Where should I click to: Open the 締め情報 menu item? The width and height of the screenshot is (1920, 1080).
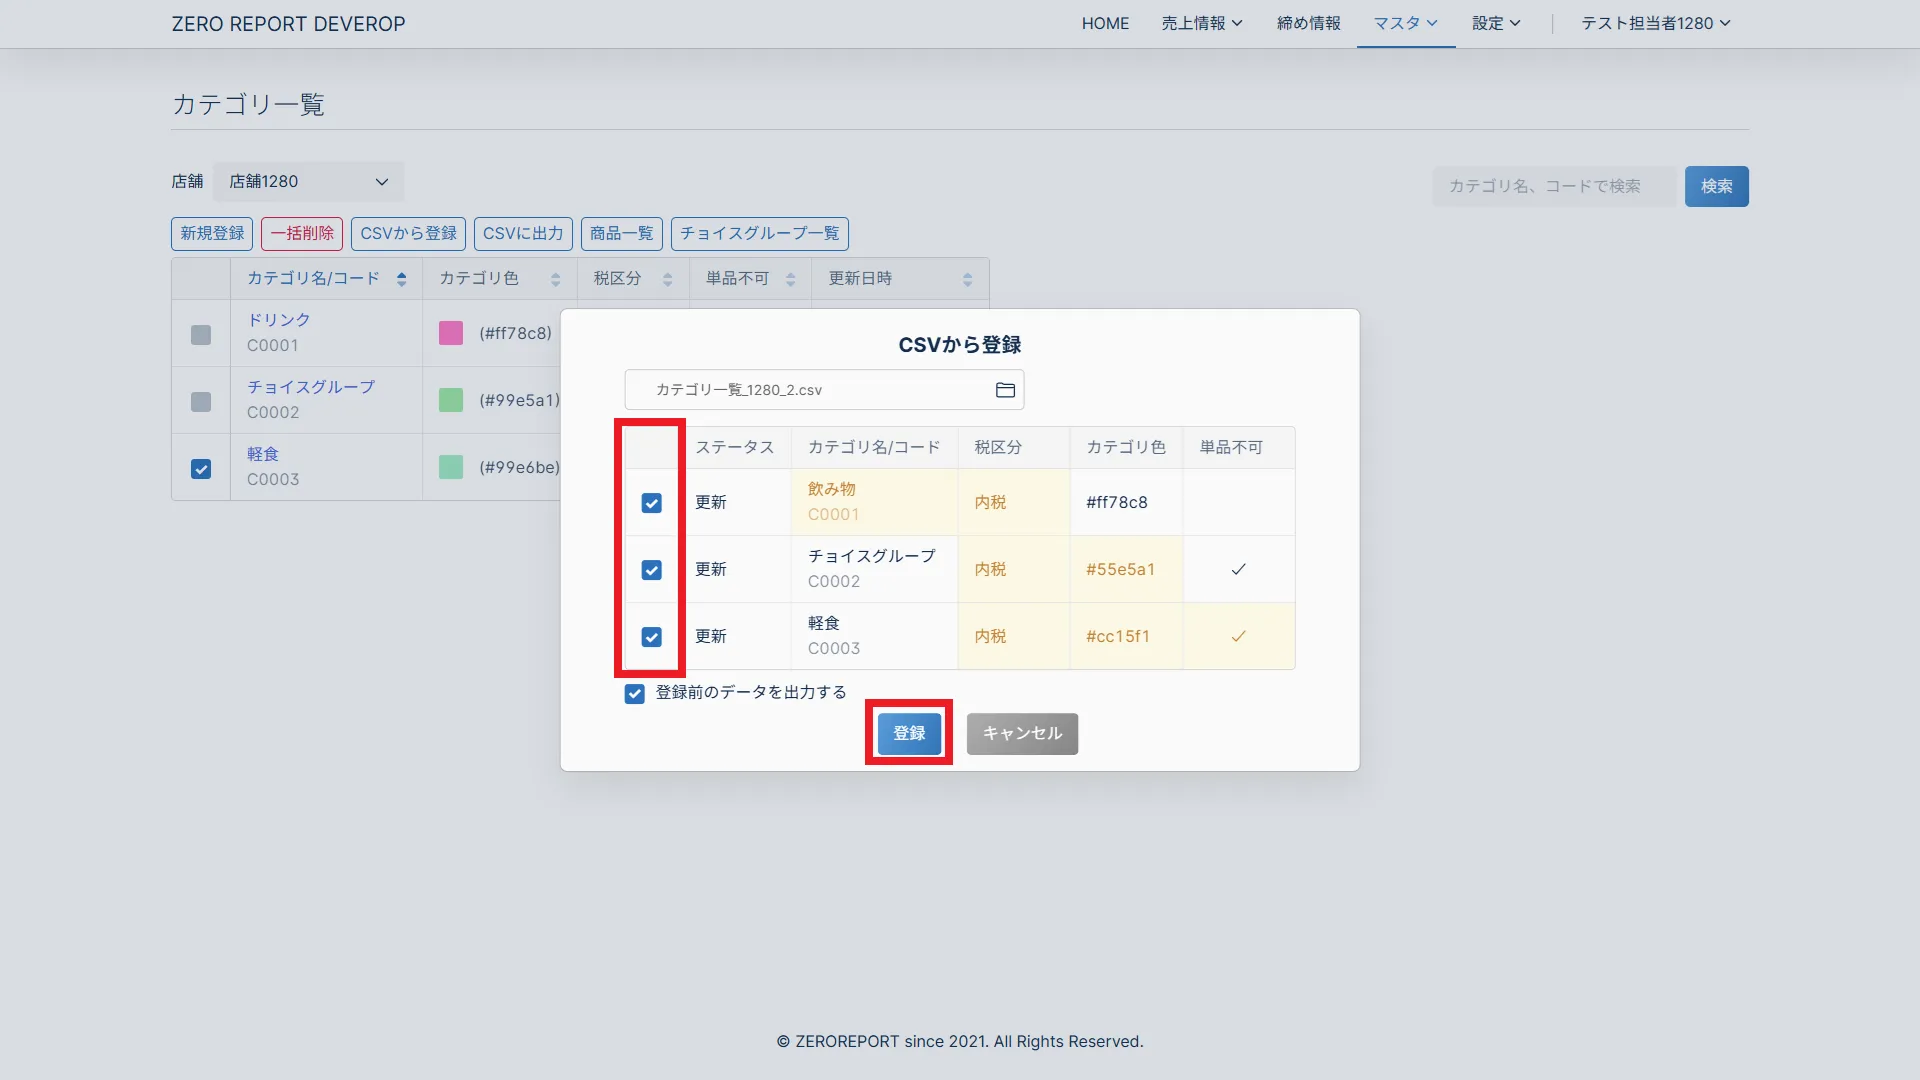point(1308,23)
